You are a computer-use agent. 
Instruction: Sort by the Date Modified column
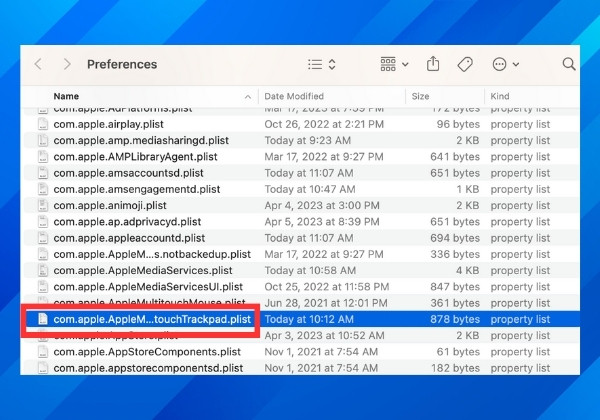pyautogui.click(x=294, y=96)
